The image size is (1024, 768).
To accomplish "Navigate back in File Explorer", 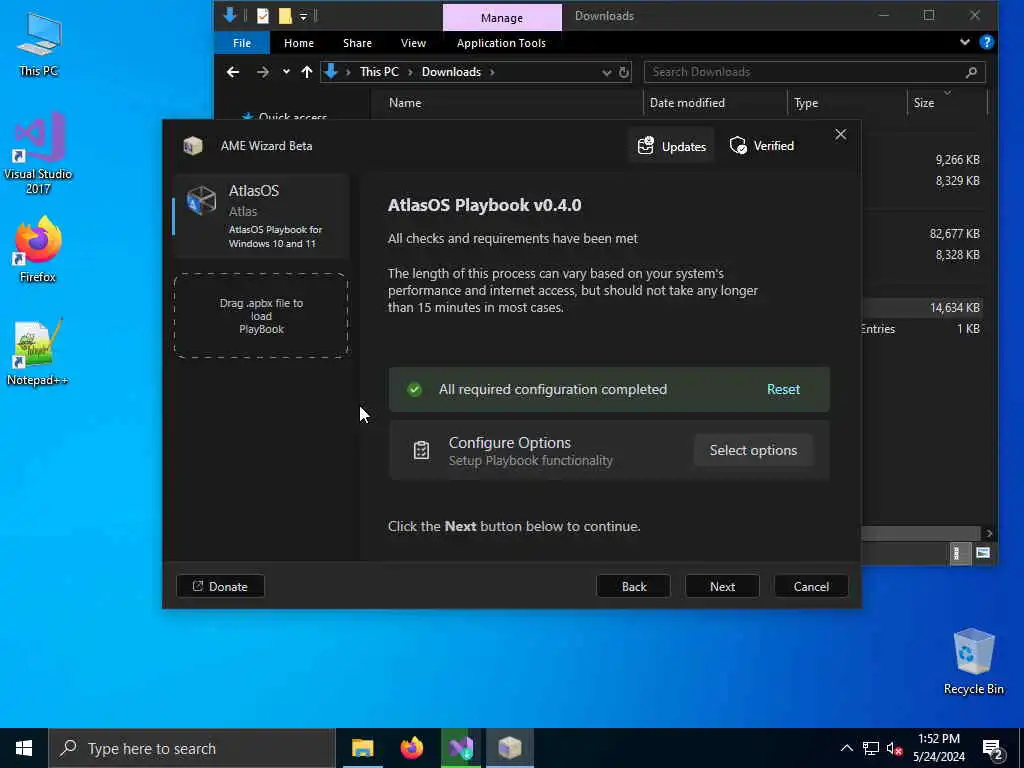I will 232,72.
